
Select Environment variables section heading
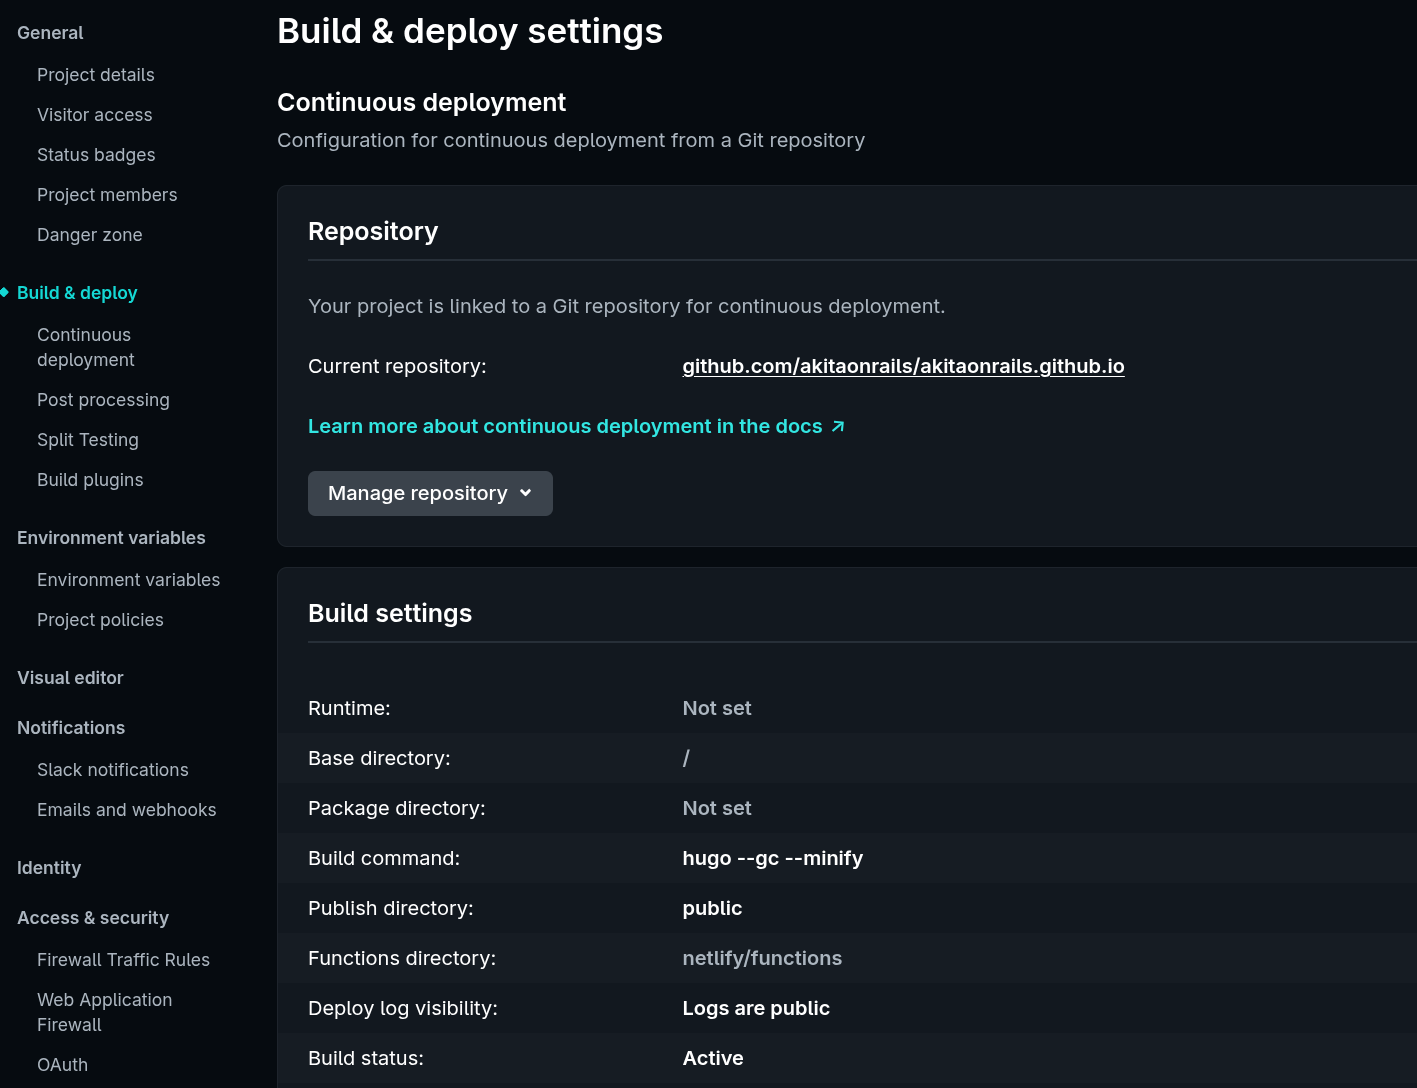[x=111, y=538]
